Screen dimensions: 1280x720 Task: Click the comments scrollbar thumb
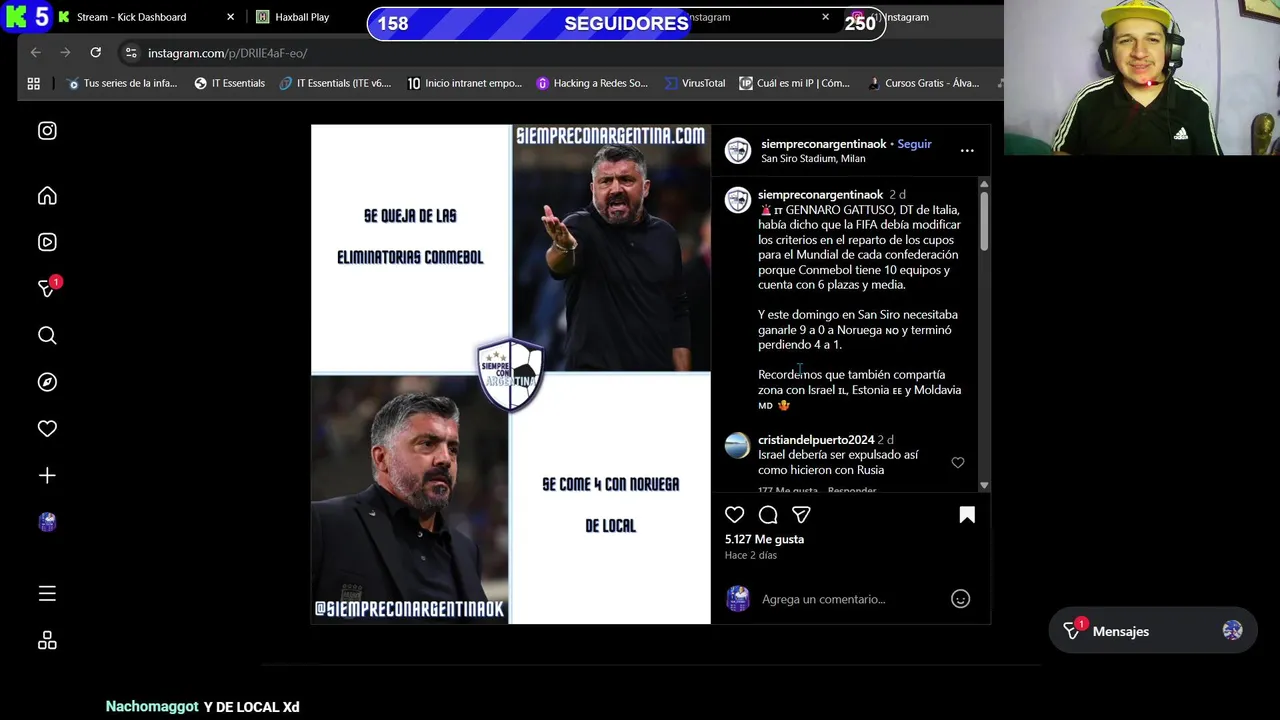point(984,220)
